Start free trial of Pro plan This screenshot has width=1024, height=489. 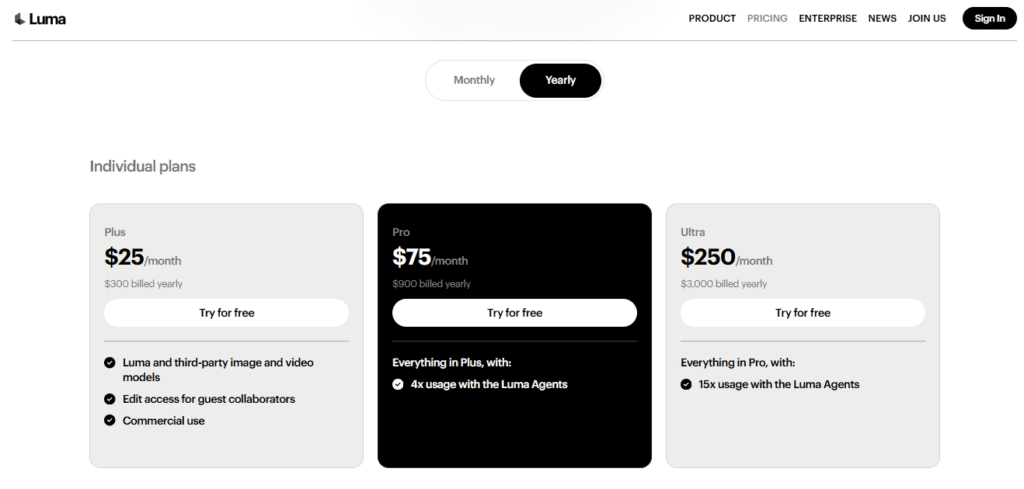(514, 313)
